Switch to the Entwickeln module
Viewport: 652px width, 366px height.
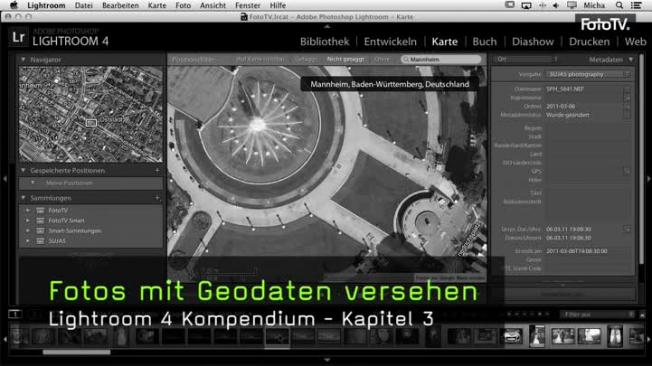pyautogui.click(x=390, y=42)
